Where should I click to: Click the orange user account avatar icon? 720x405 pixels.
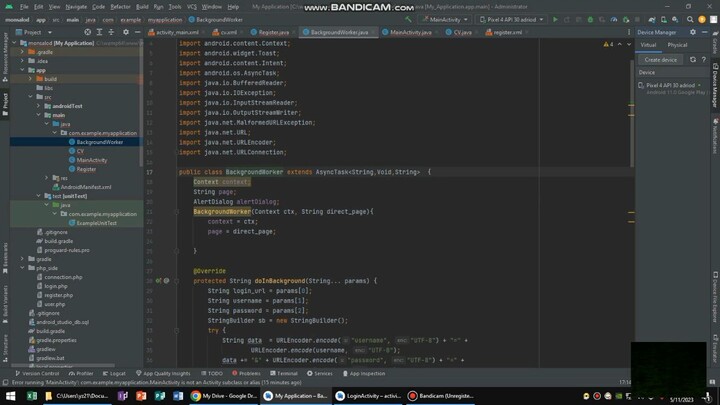(702, 20)
